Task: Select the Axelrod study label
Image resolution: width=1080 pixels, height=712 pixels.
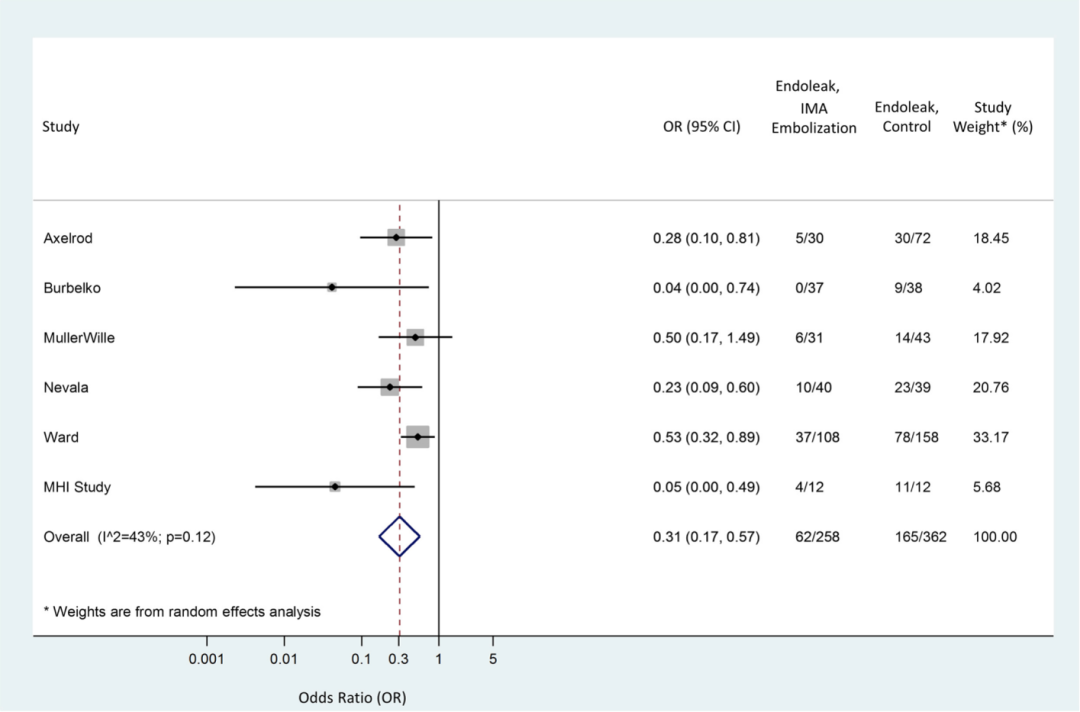Action: coord(68,238)
